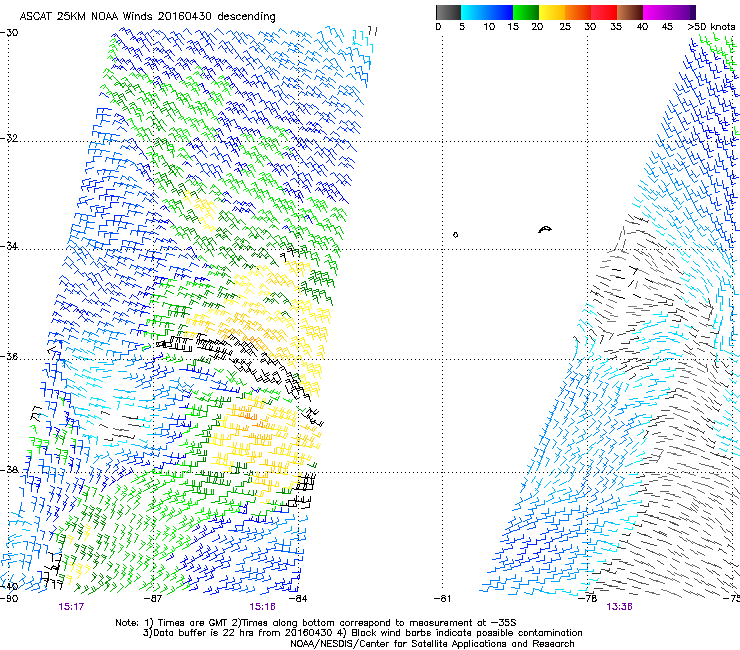Click the legend tick label '40'

[642, 27]
